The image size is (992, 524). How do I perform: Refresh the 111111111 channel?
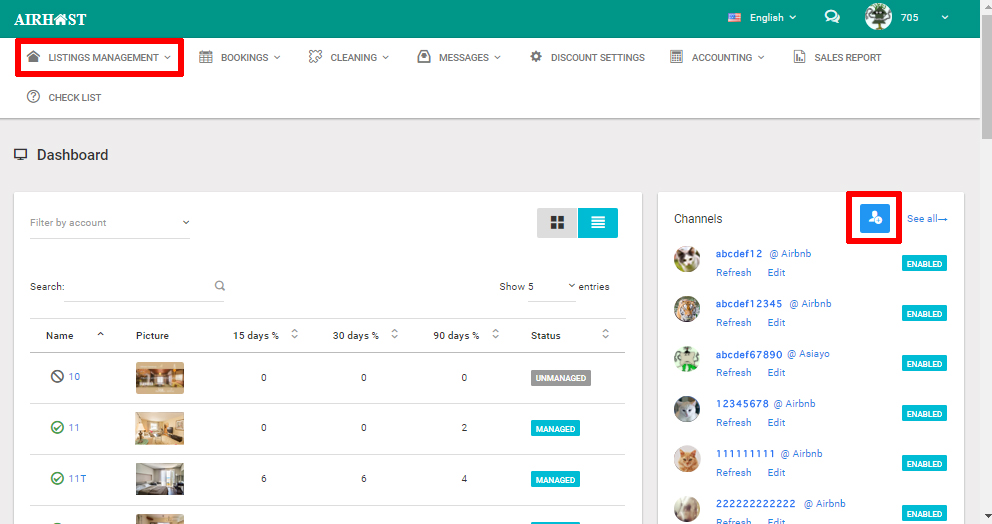pyautogui.click(x=734, y=473)
